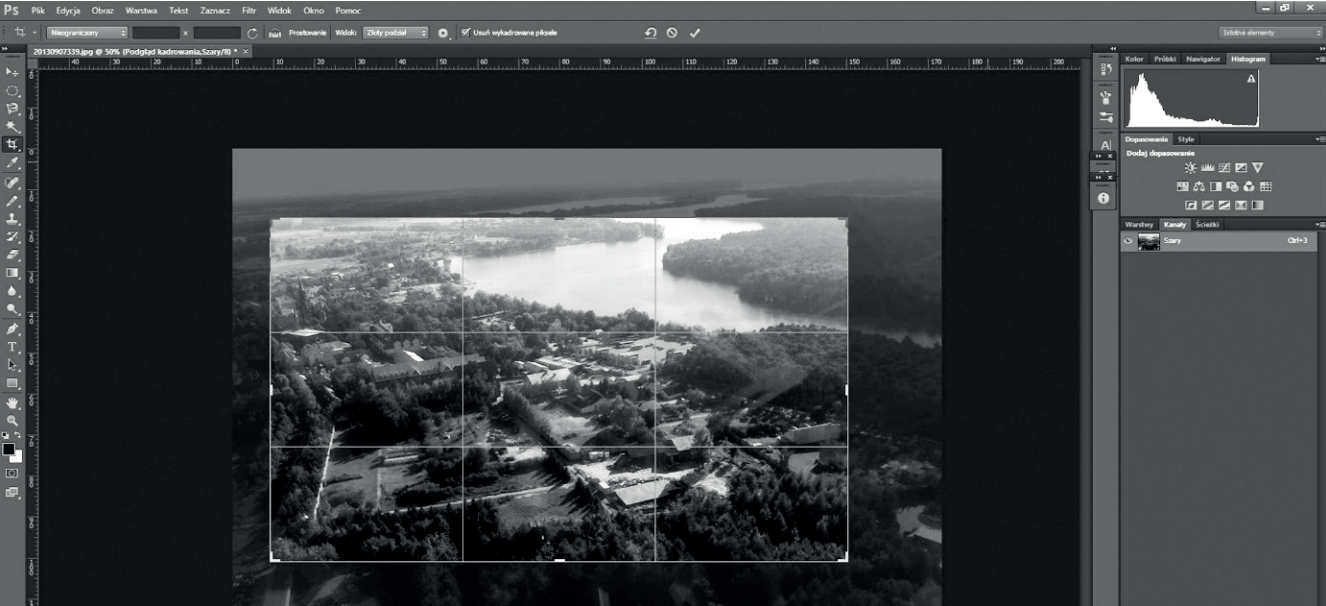Viewport: 1326px width, 606px height.
Task: Cancel the crop operation
Action: tap(672, 33)
